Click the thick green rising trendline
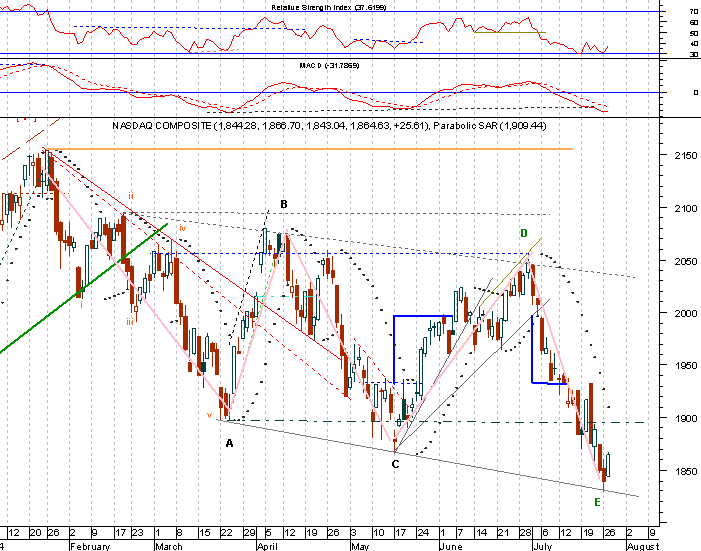This screenshot has width=701, height=551. coord(83,288)
